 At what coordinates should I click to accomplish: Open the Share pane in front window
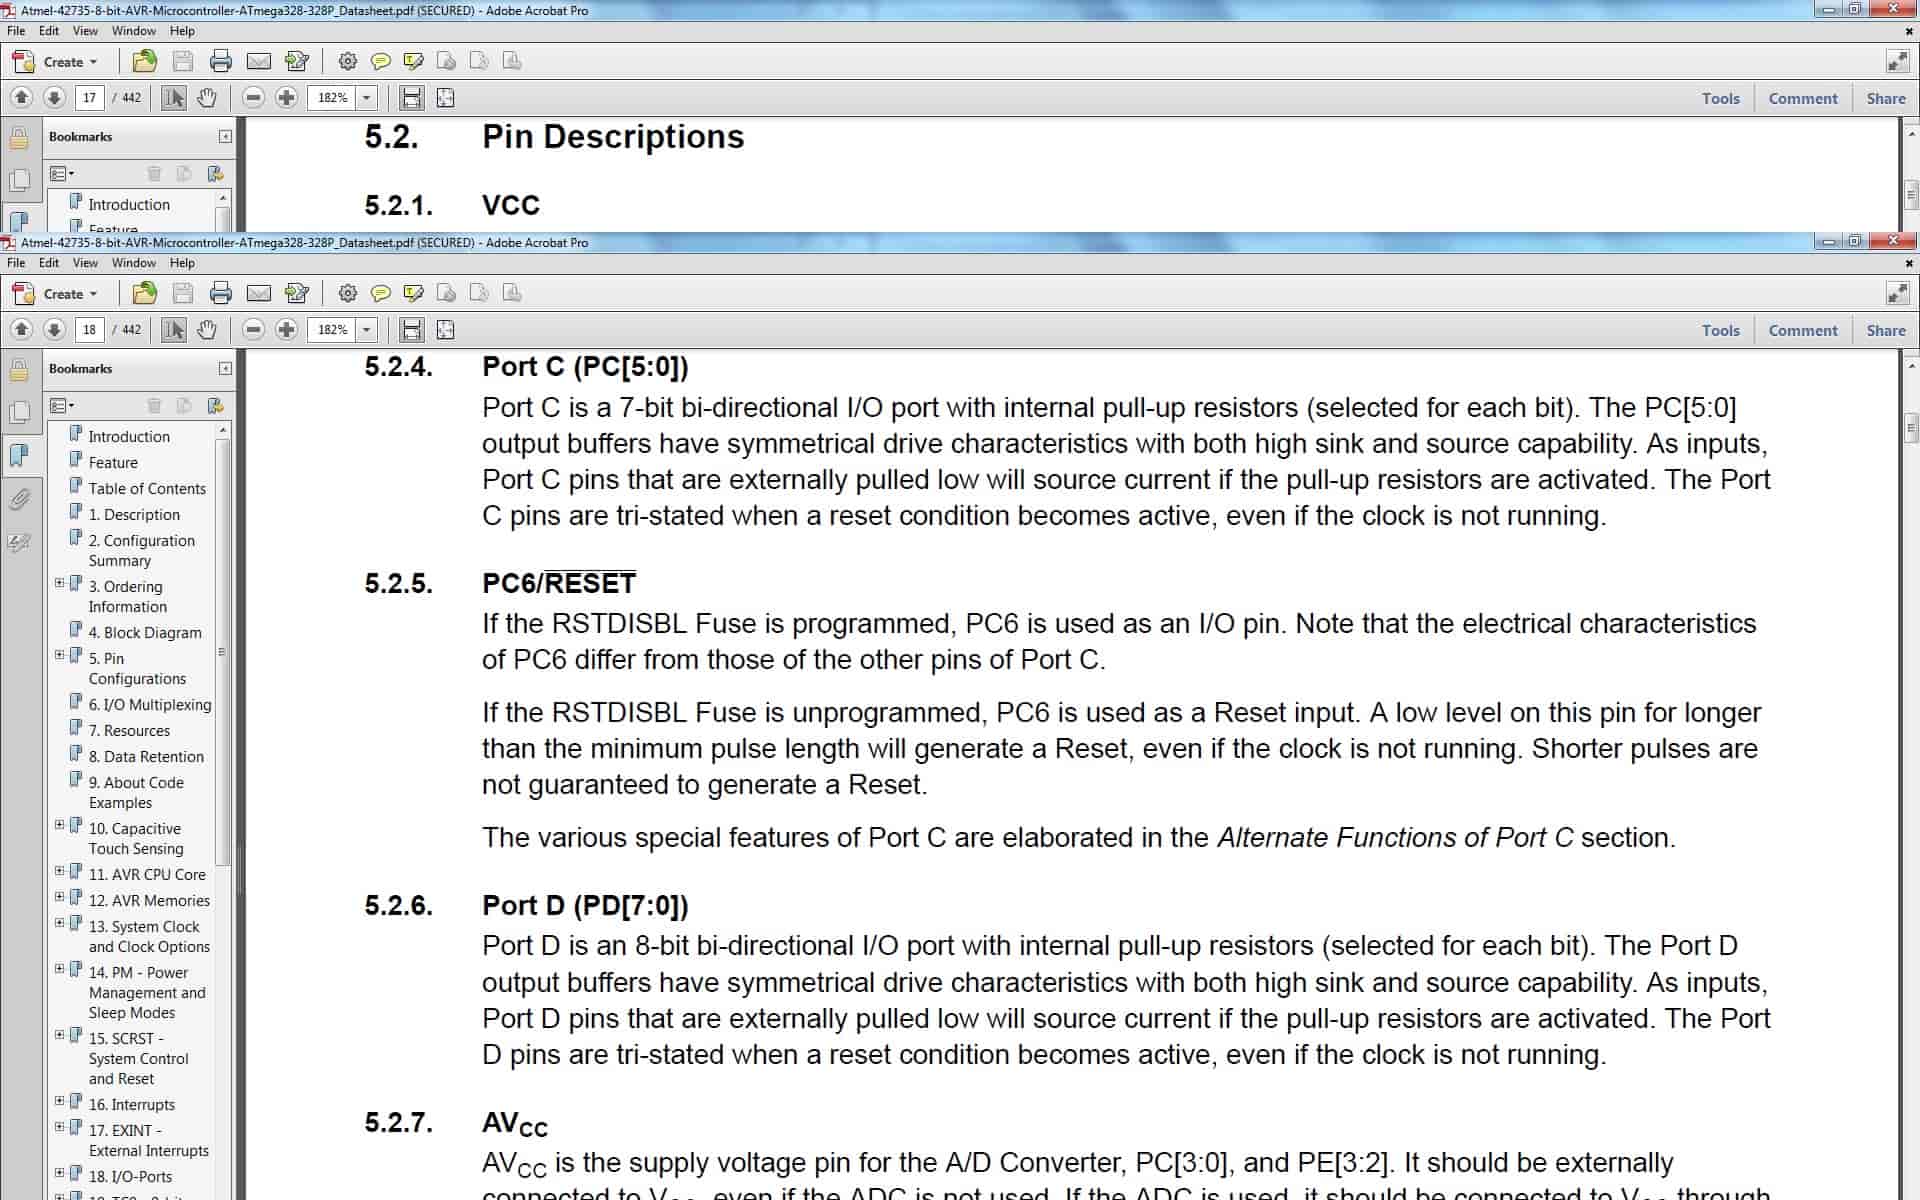pos(1886,330)
